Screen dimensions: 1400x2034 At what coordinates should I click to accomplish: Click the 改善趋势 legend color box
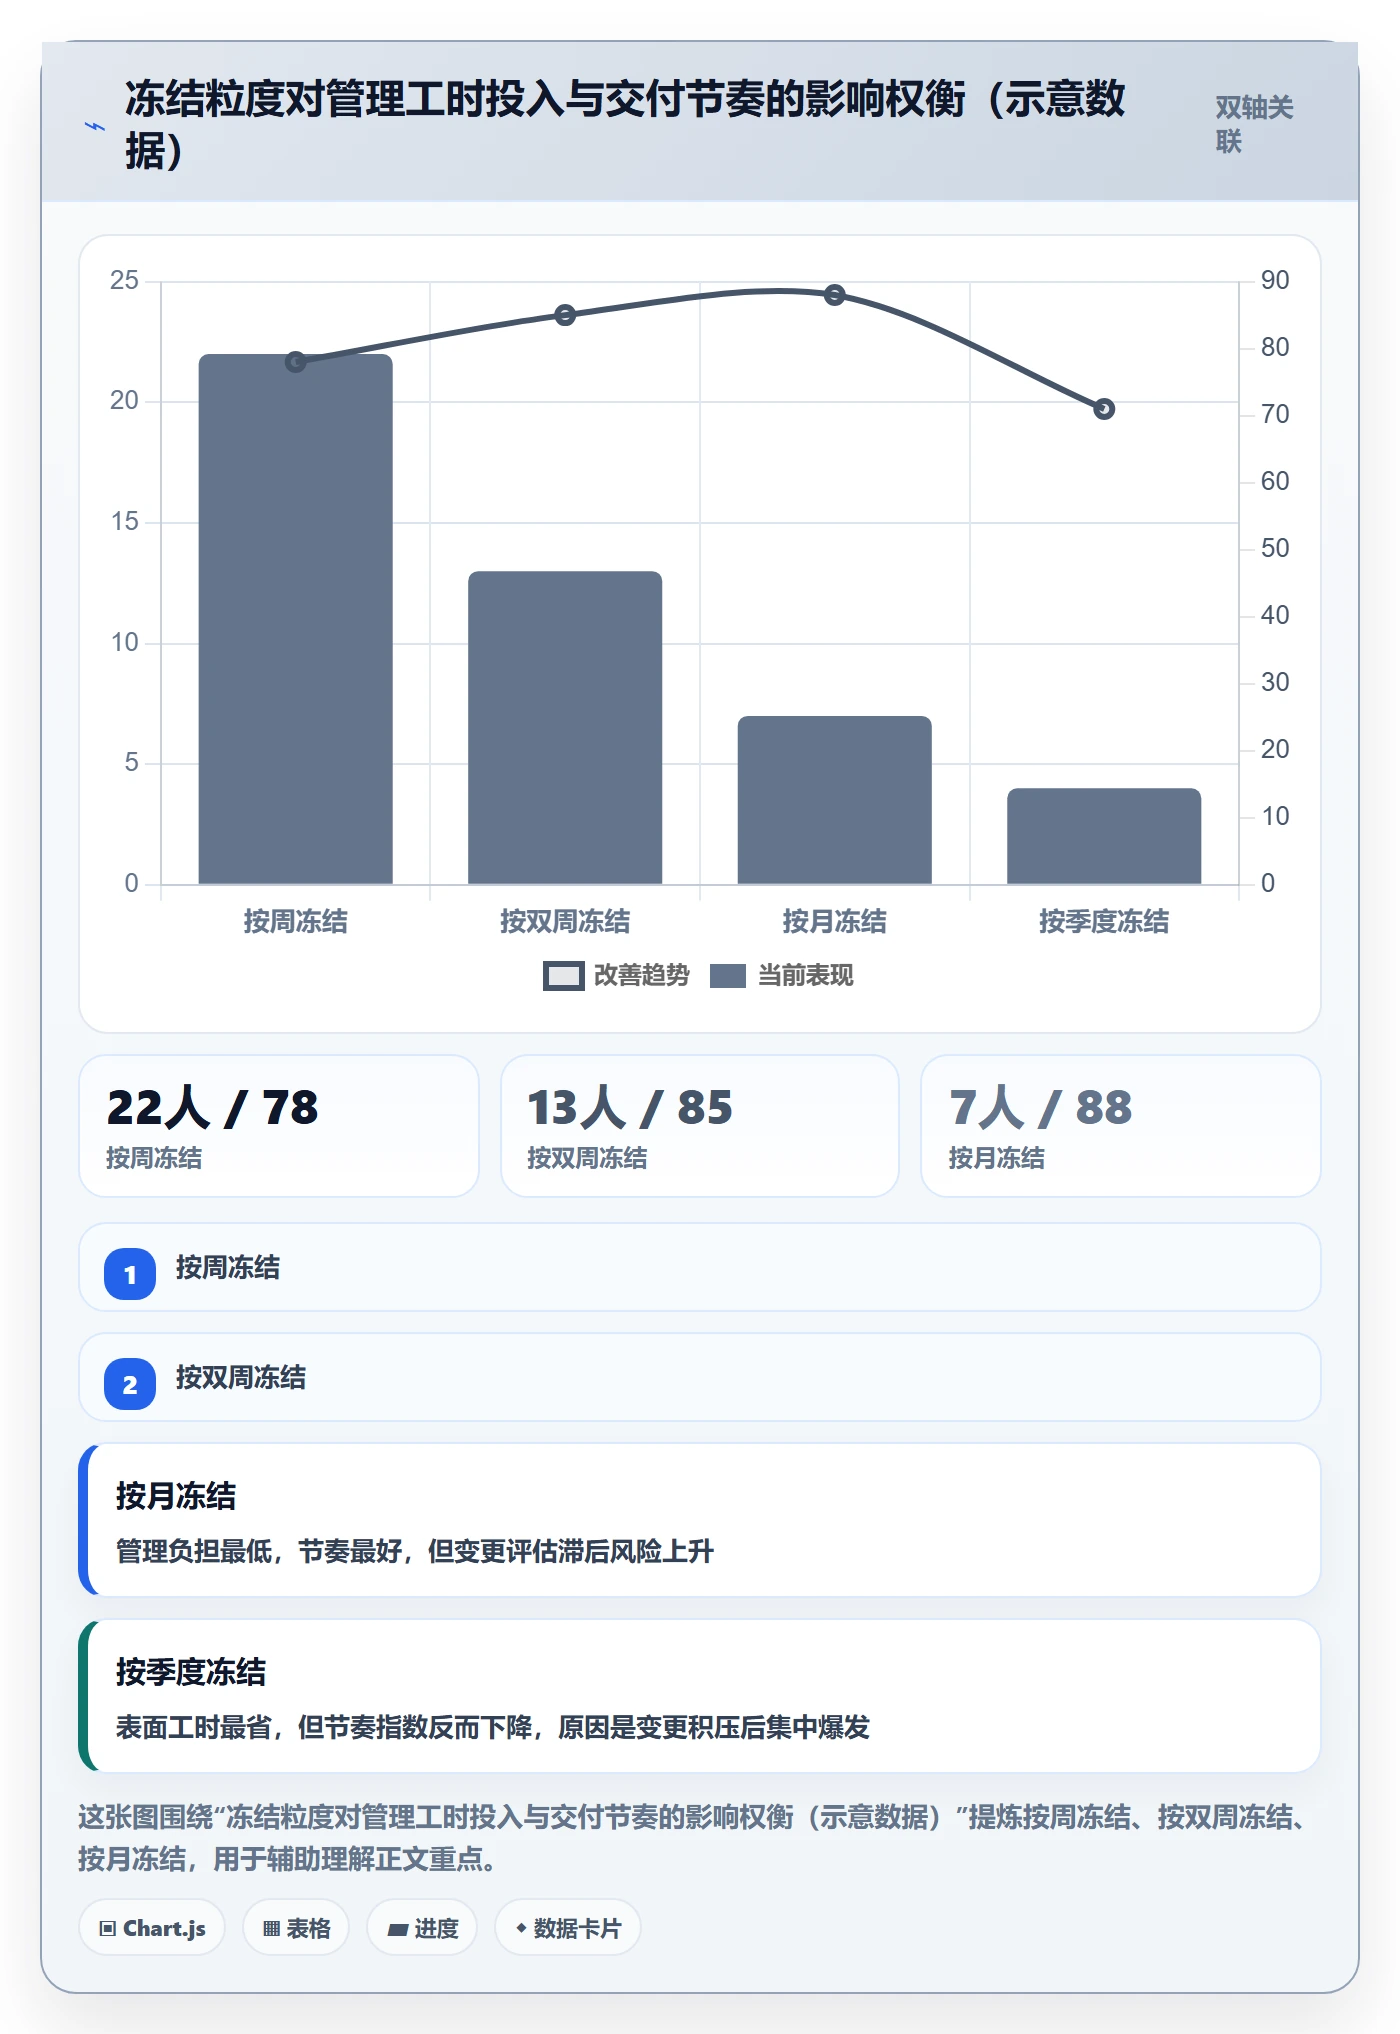(563, 976)
